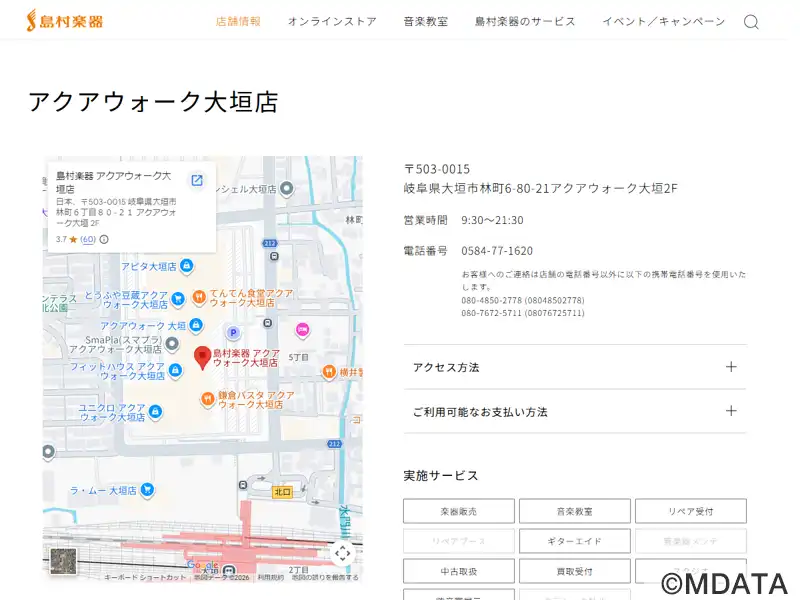Toggle satellite layer thumbnail on map

[64, 561]
